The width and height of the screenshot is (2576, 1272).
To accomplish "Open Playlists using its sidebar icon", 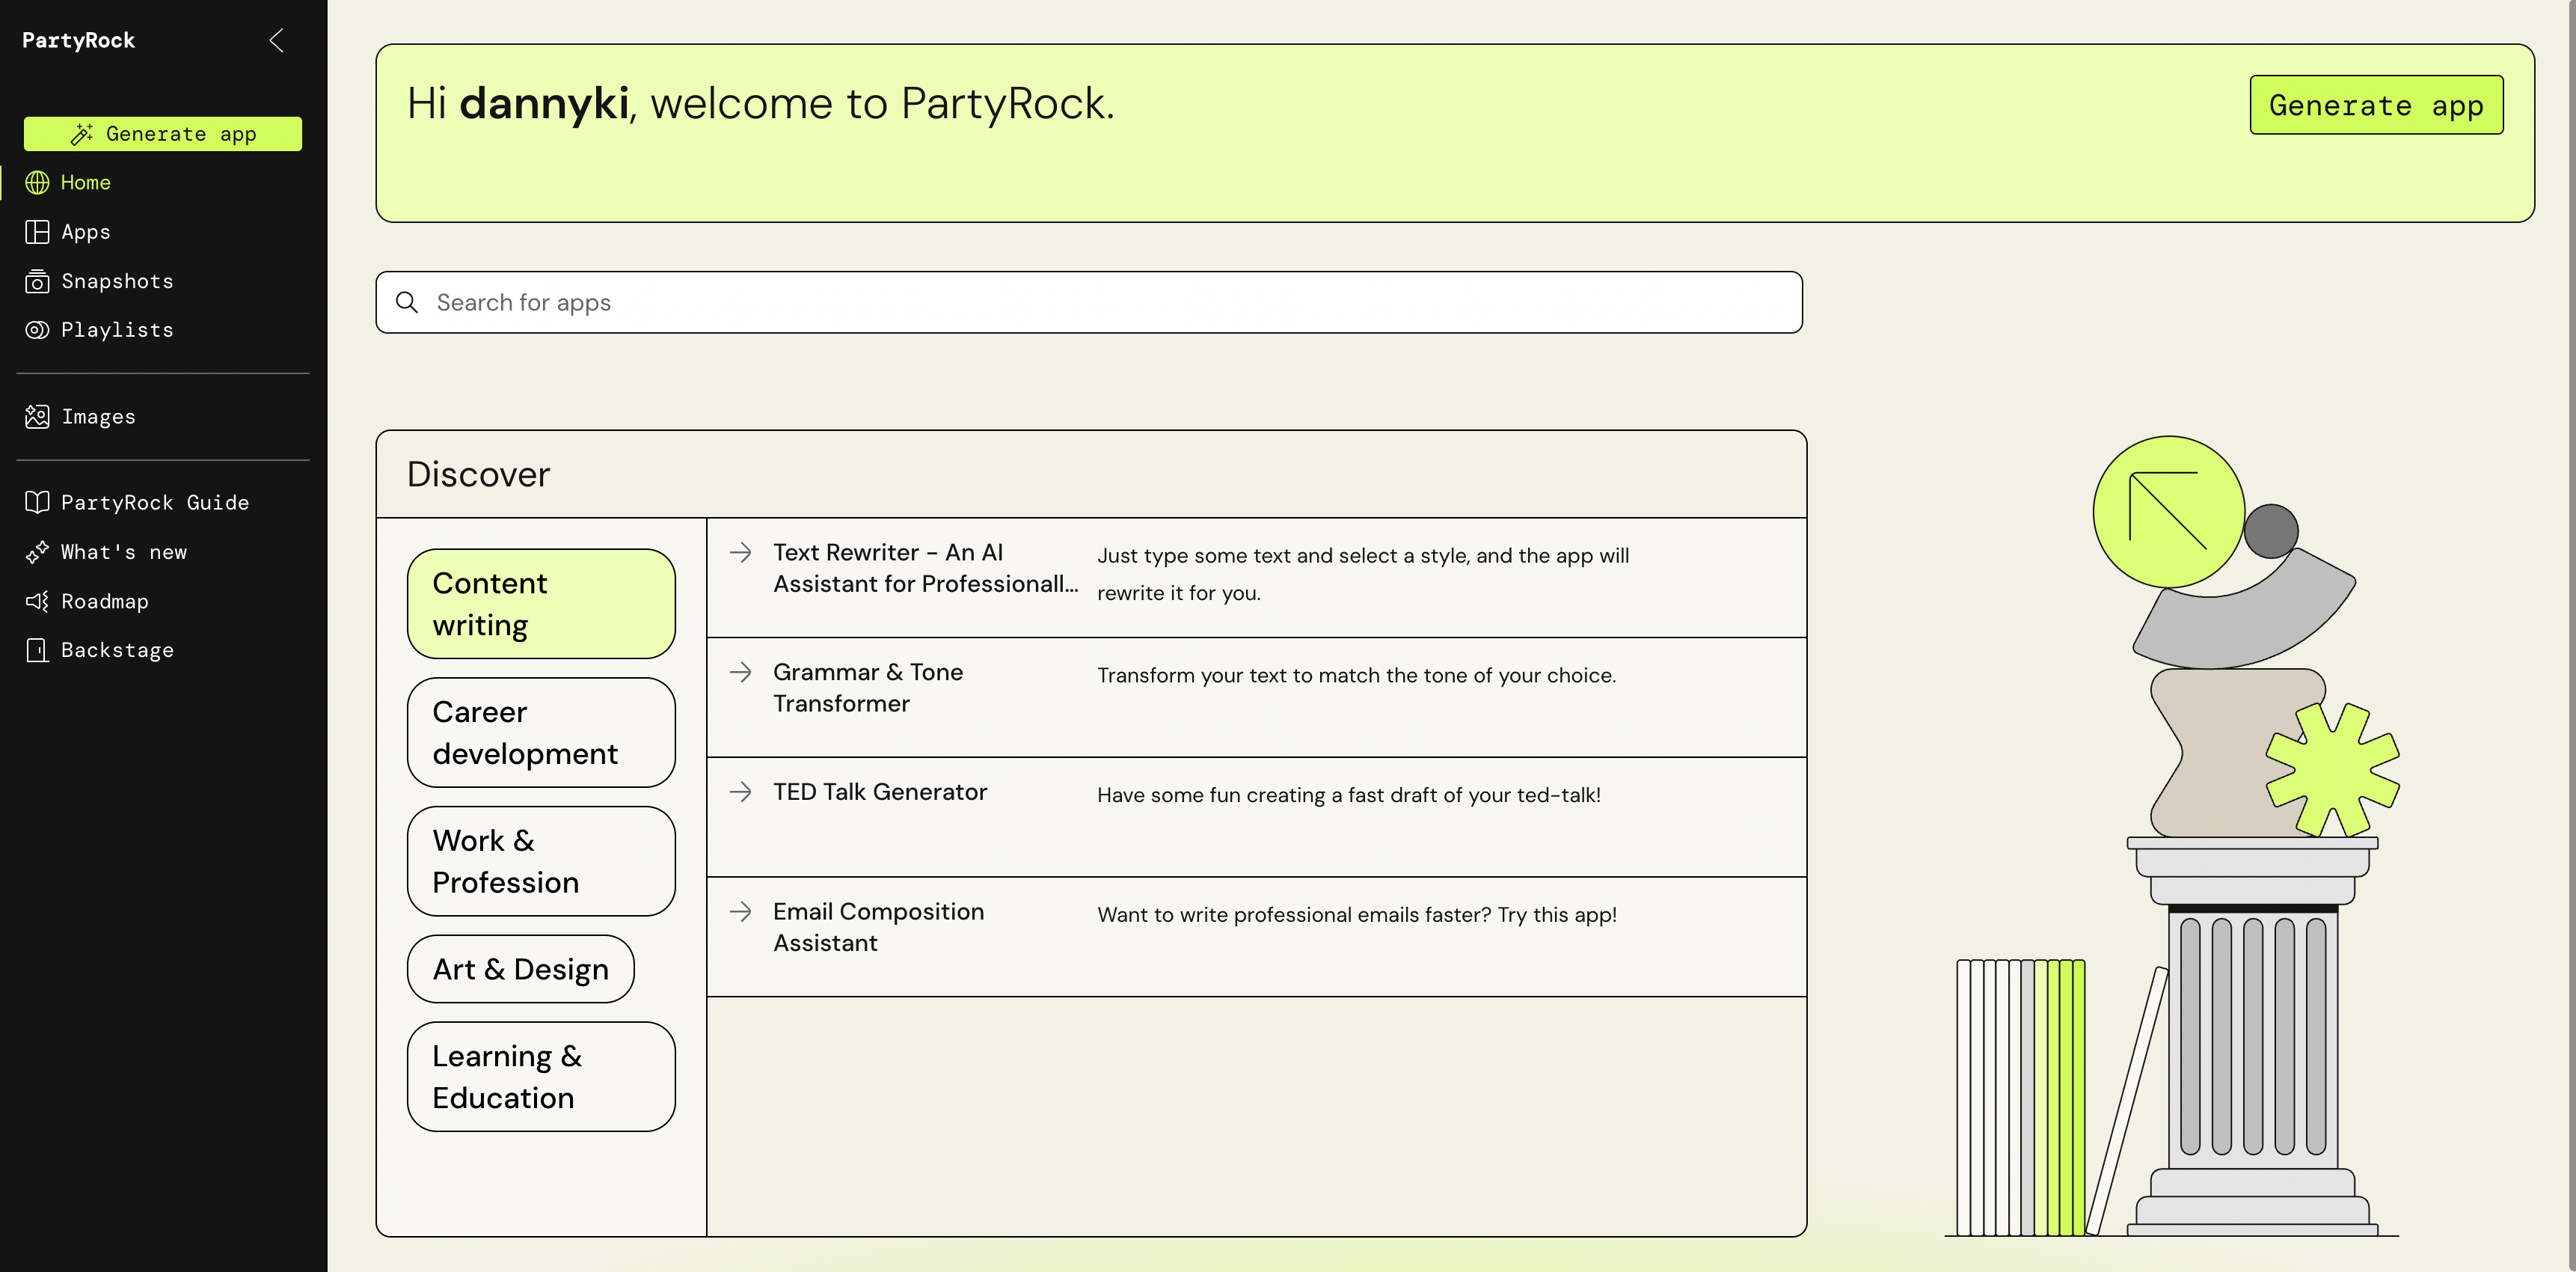I will 37,330.
